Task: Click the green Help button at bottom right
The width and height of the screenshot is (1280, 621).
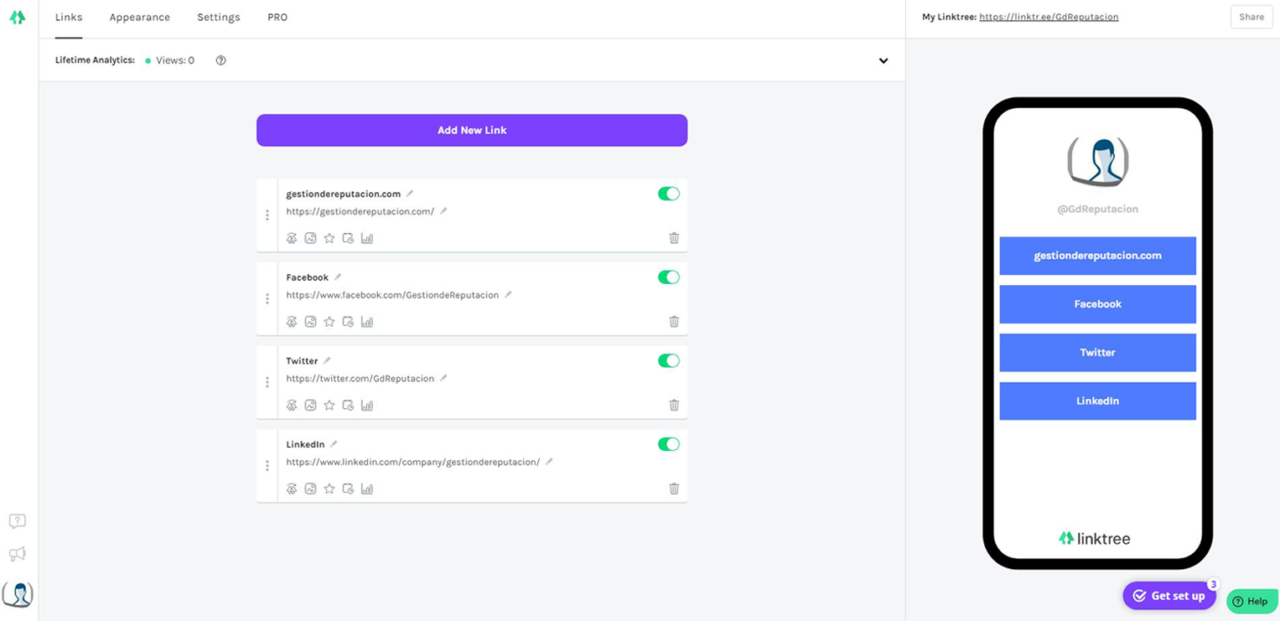Action: pyautogui.click(x=1251, y=601)
